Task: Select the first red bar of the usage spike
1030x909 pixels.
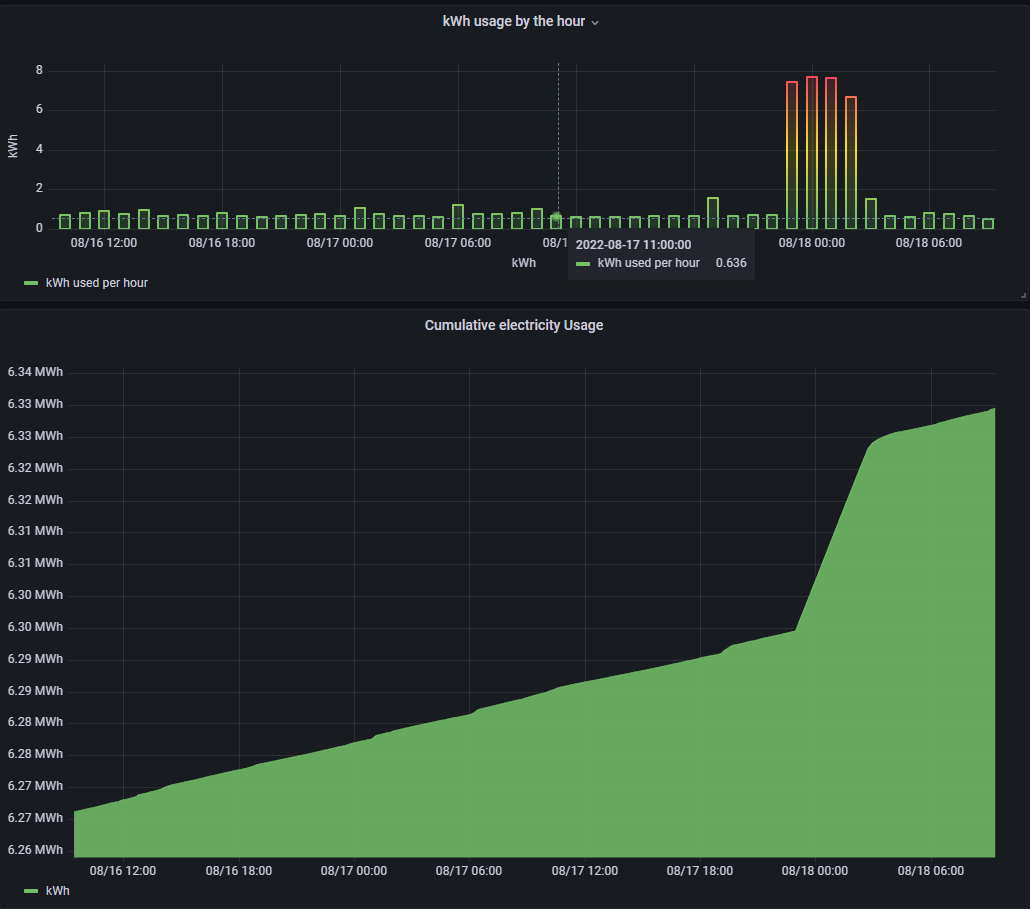Action: coord(792,150)
